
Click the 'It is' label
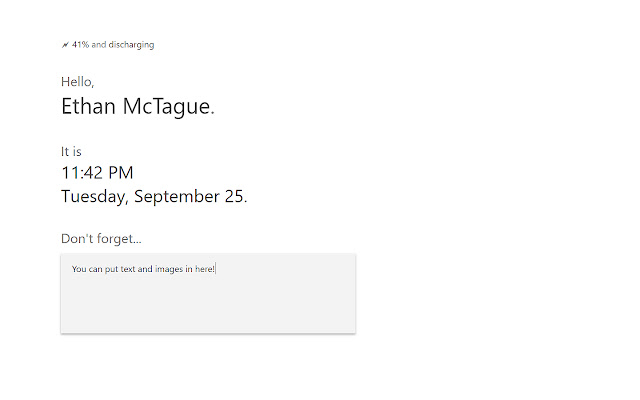point(71,152)
